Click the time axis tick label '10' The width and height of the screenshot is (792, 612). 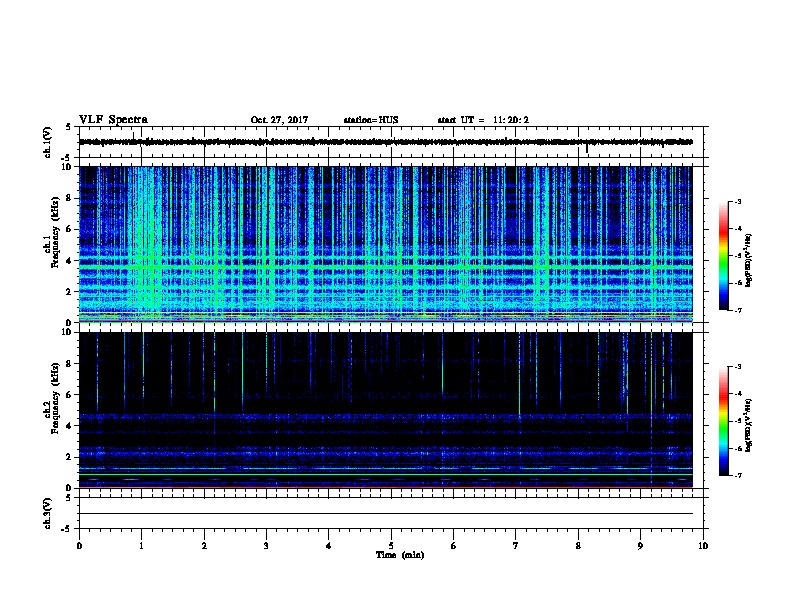(703, 546)
